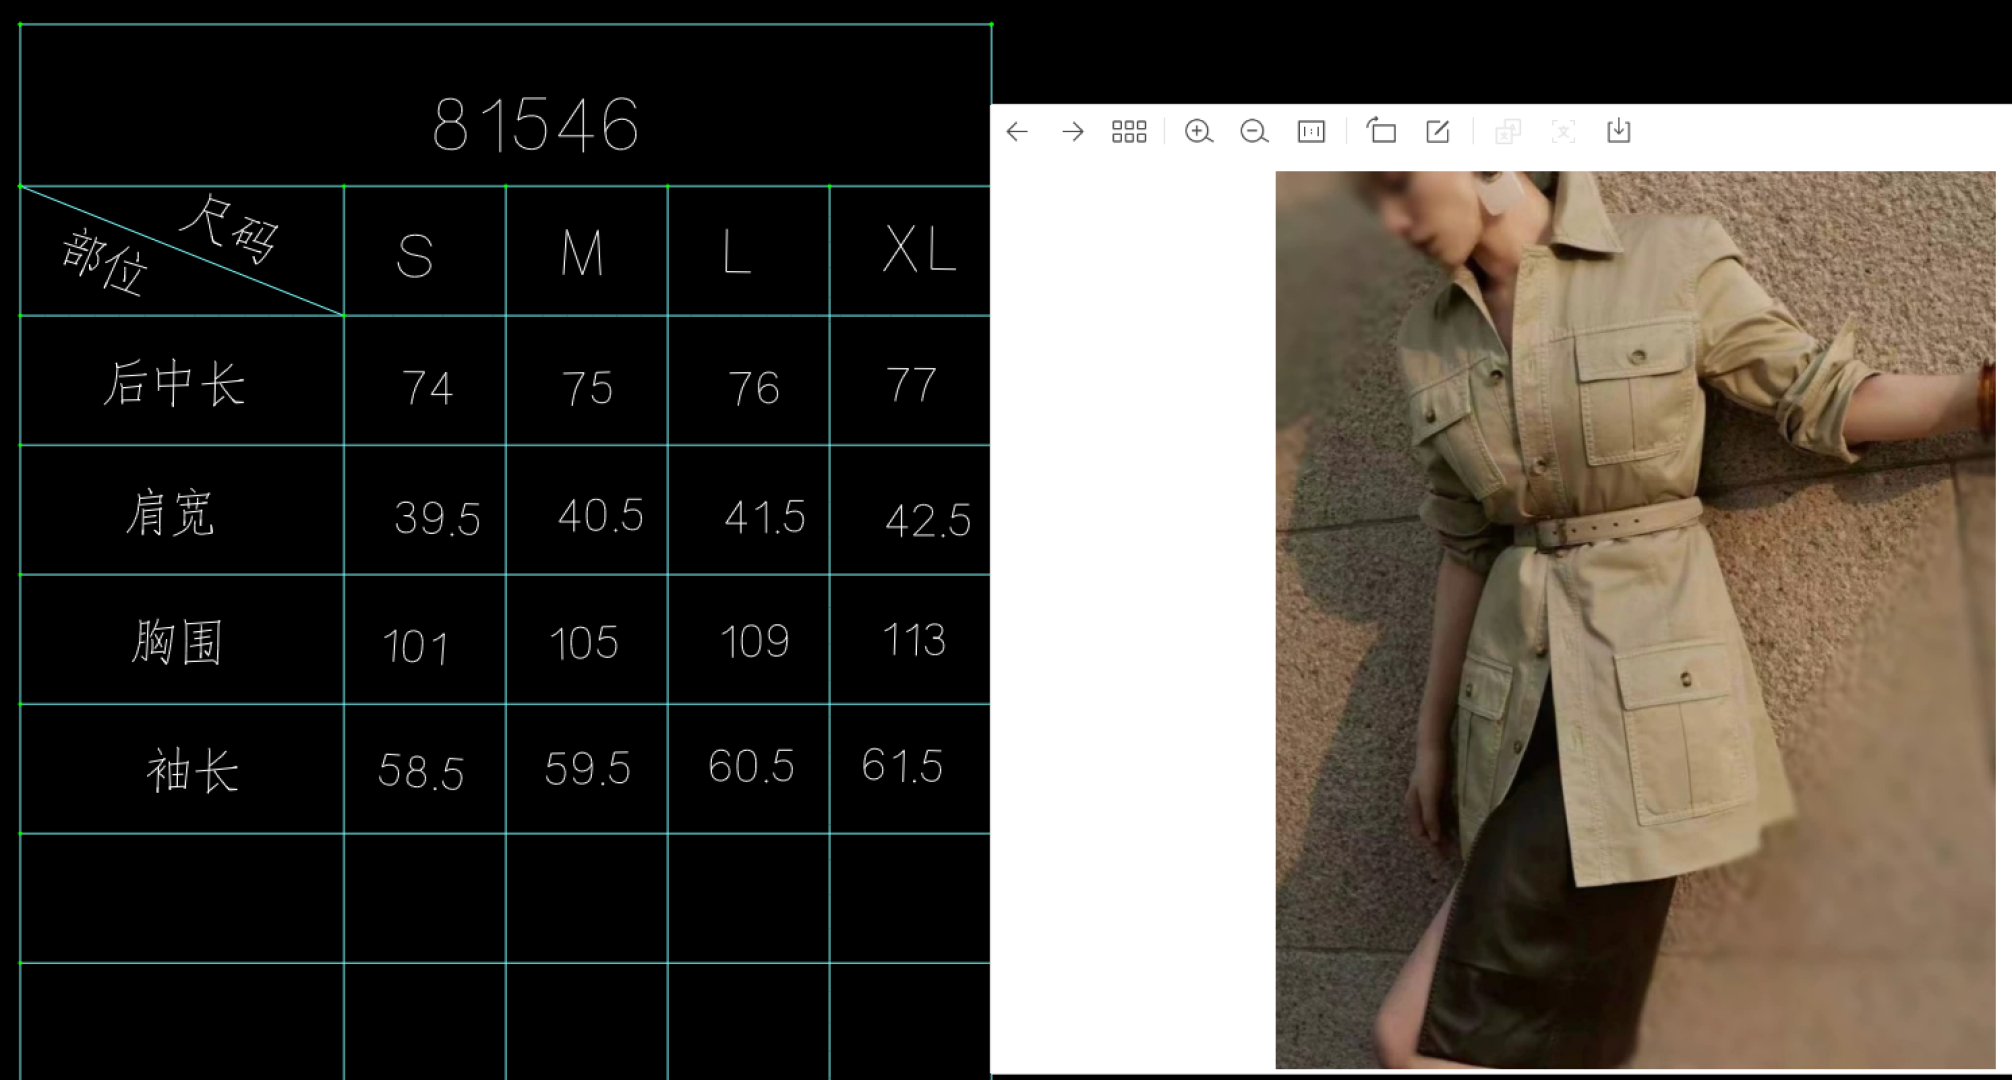The height and width of the screenshot is (1080, 2012).
Task: Show image at actual 1:1 size
Action: pos(1311,132)
